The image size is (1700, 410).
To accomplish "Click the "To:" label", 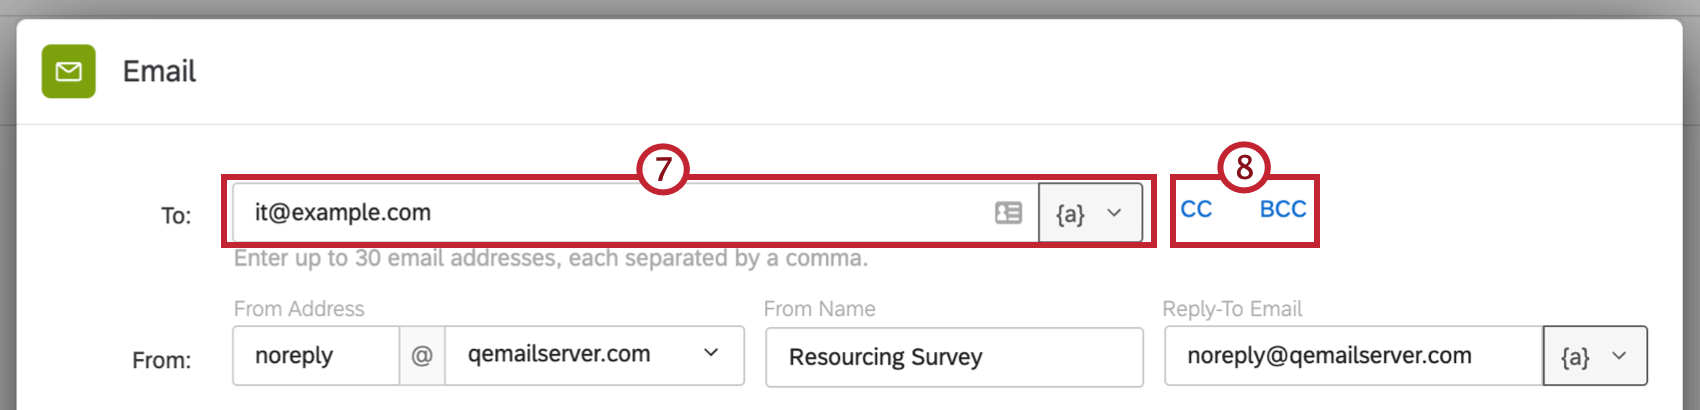I will [x=176, y=216].
